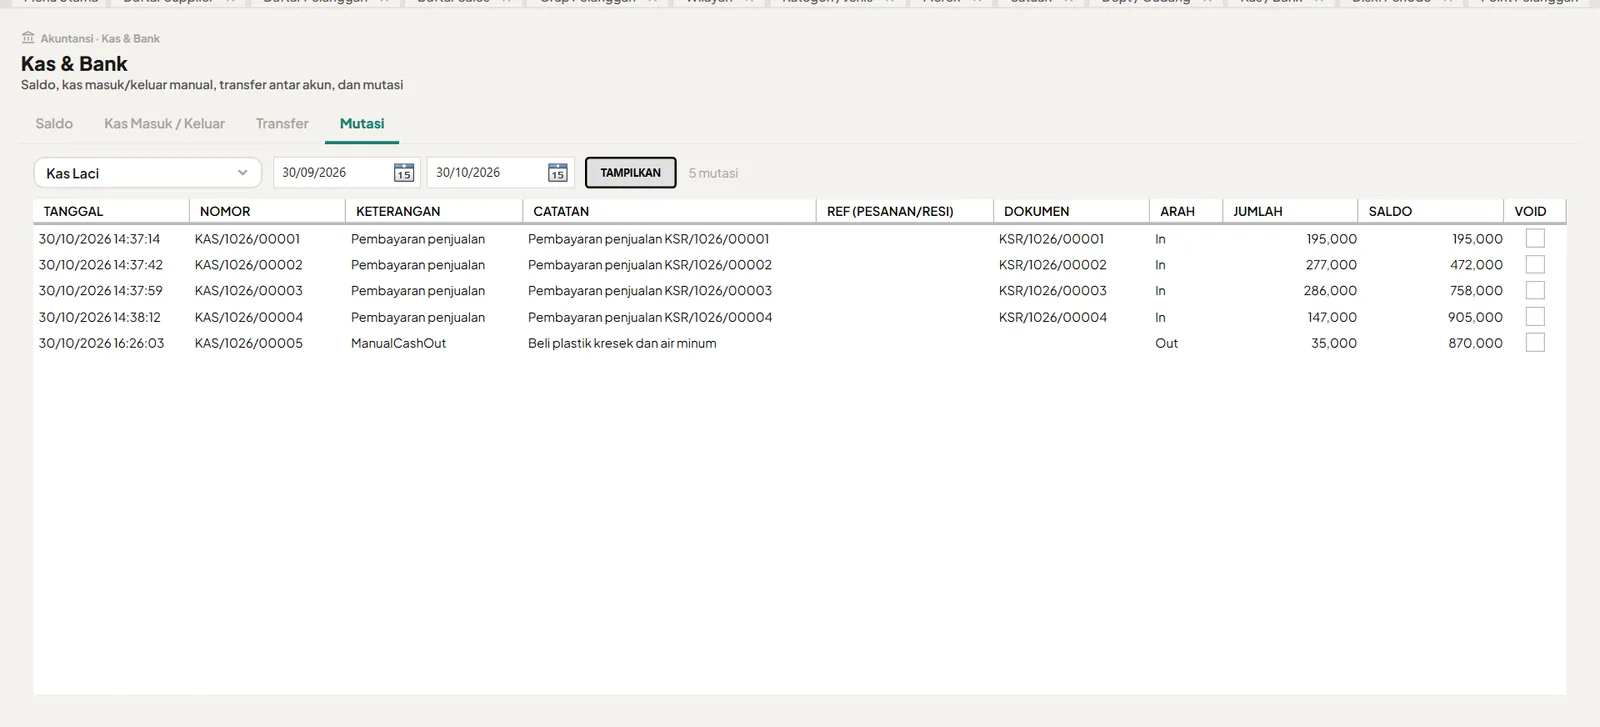Viewport: 1600px width, 727px height.
Task: Sort by the ARAH column header
Action: point(1186,211)
